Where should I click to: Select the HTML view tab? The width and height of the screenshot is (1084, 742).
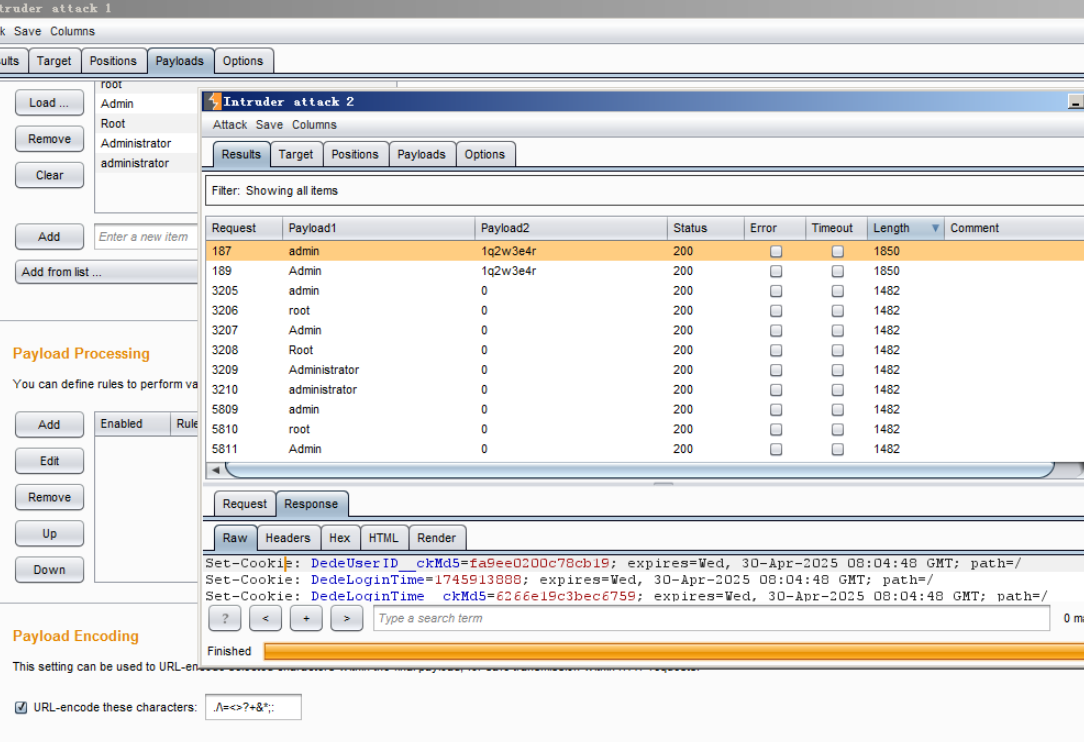pyautogui.click(x=384, y=538)
